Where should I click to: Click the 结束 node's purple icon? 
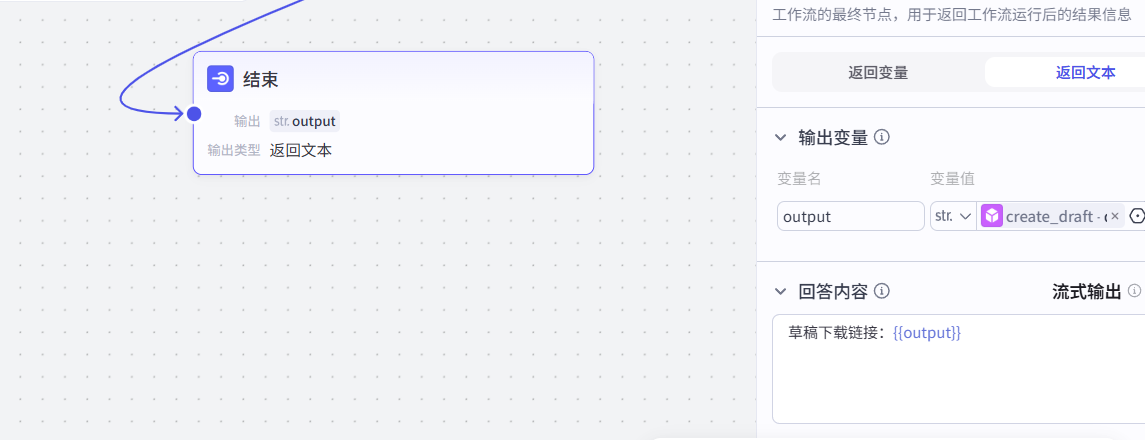coord(220,79)
